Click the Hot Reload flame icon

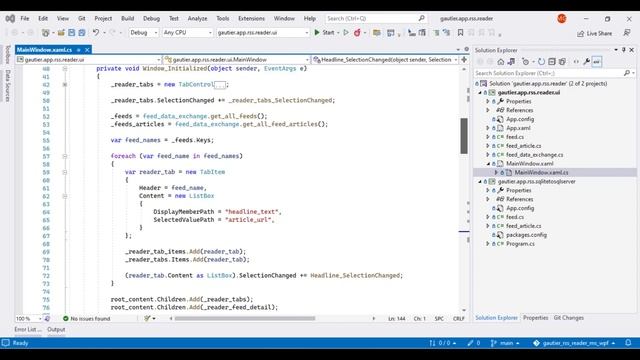click(357, 33)
